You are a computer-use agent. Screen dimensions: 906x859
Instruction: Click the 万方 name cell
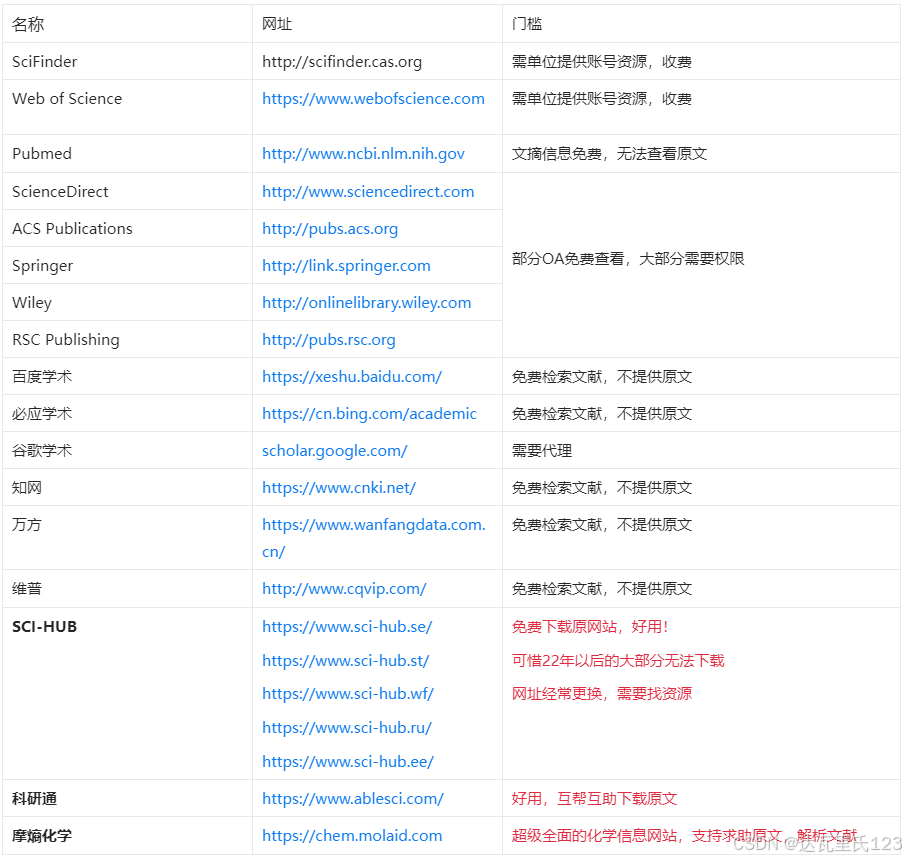[x=127, y=538]
